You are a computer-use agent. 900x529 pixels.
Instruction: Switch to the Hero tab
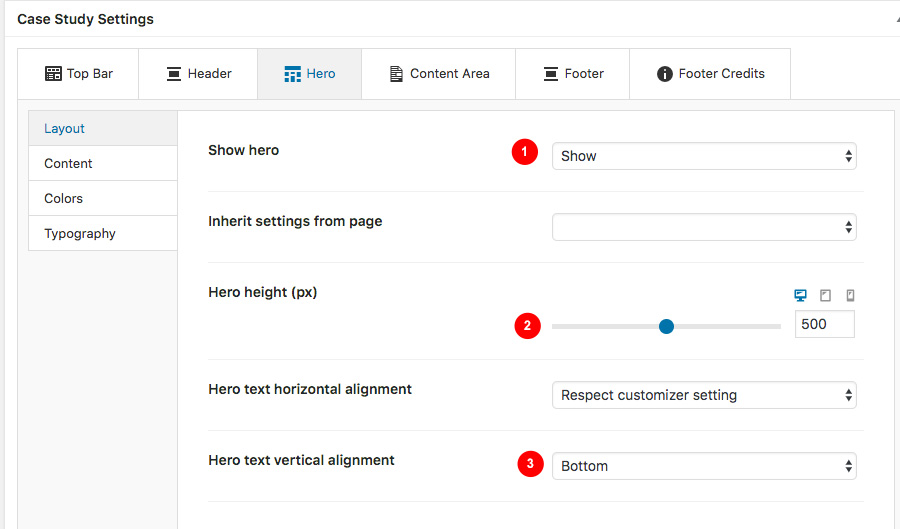point(309,74)
